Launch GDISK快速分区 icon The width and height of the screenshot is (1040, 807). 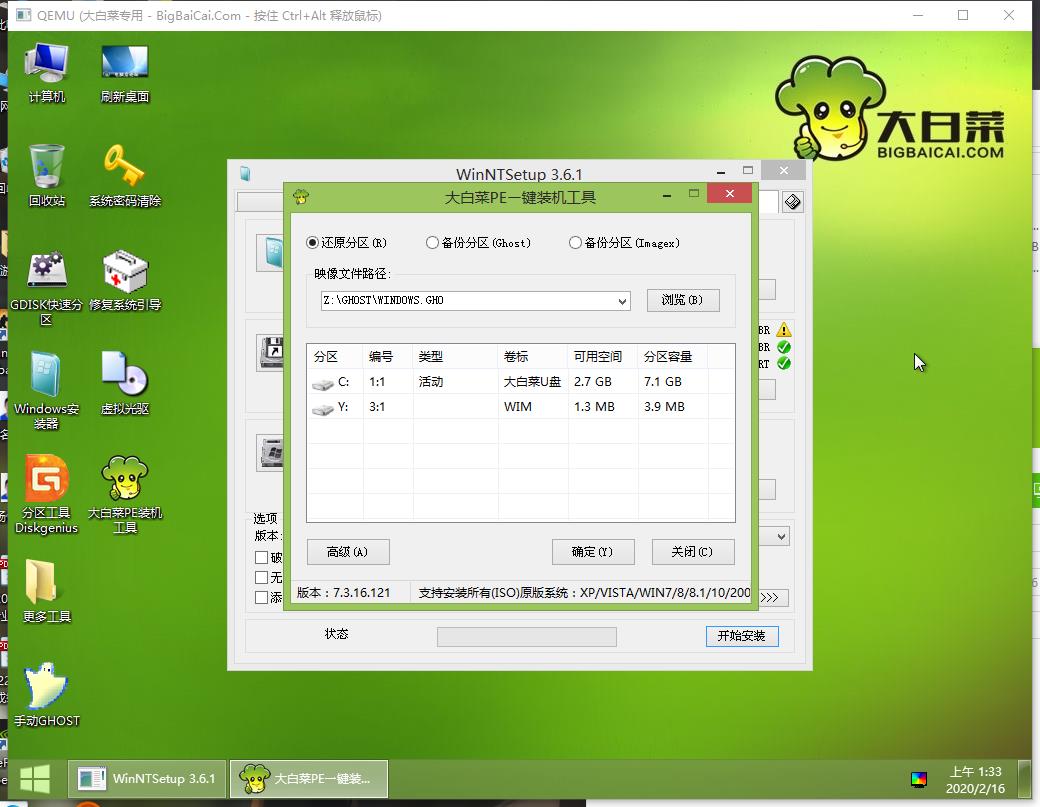pos(46,288)
